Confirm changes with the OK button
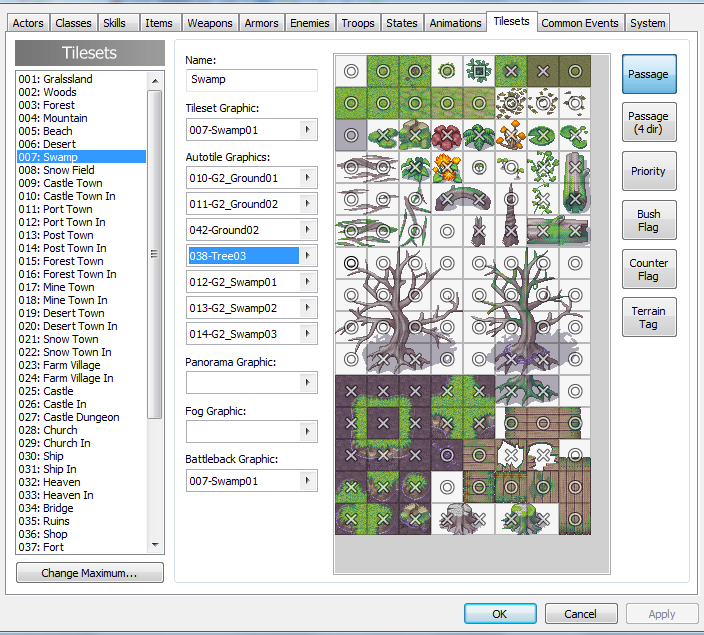The image size is (704, 635). pyautogui.click(x=500, y=613)
